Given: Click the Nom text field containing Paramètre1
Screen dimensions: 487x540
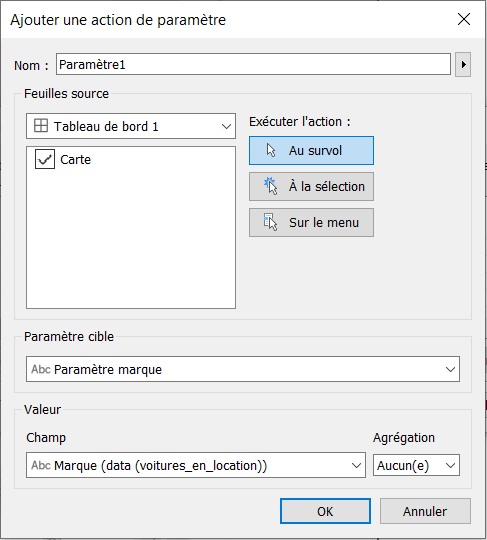Looking at the screenshot, I should coord(253,64).
